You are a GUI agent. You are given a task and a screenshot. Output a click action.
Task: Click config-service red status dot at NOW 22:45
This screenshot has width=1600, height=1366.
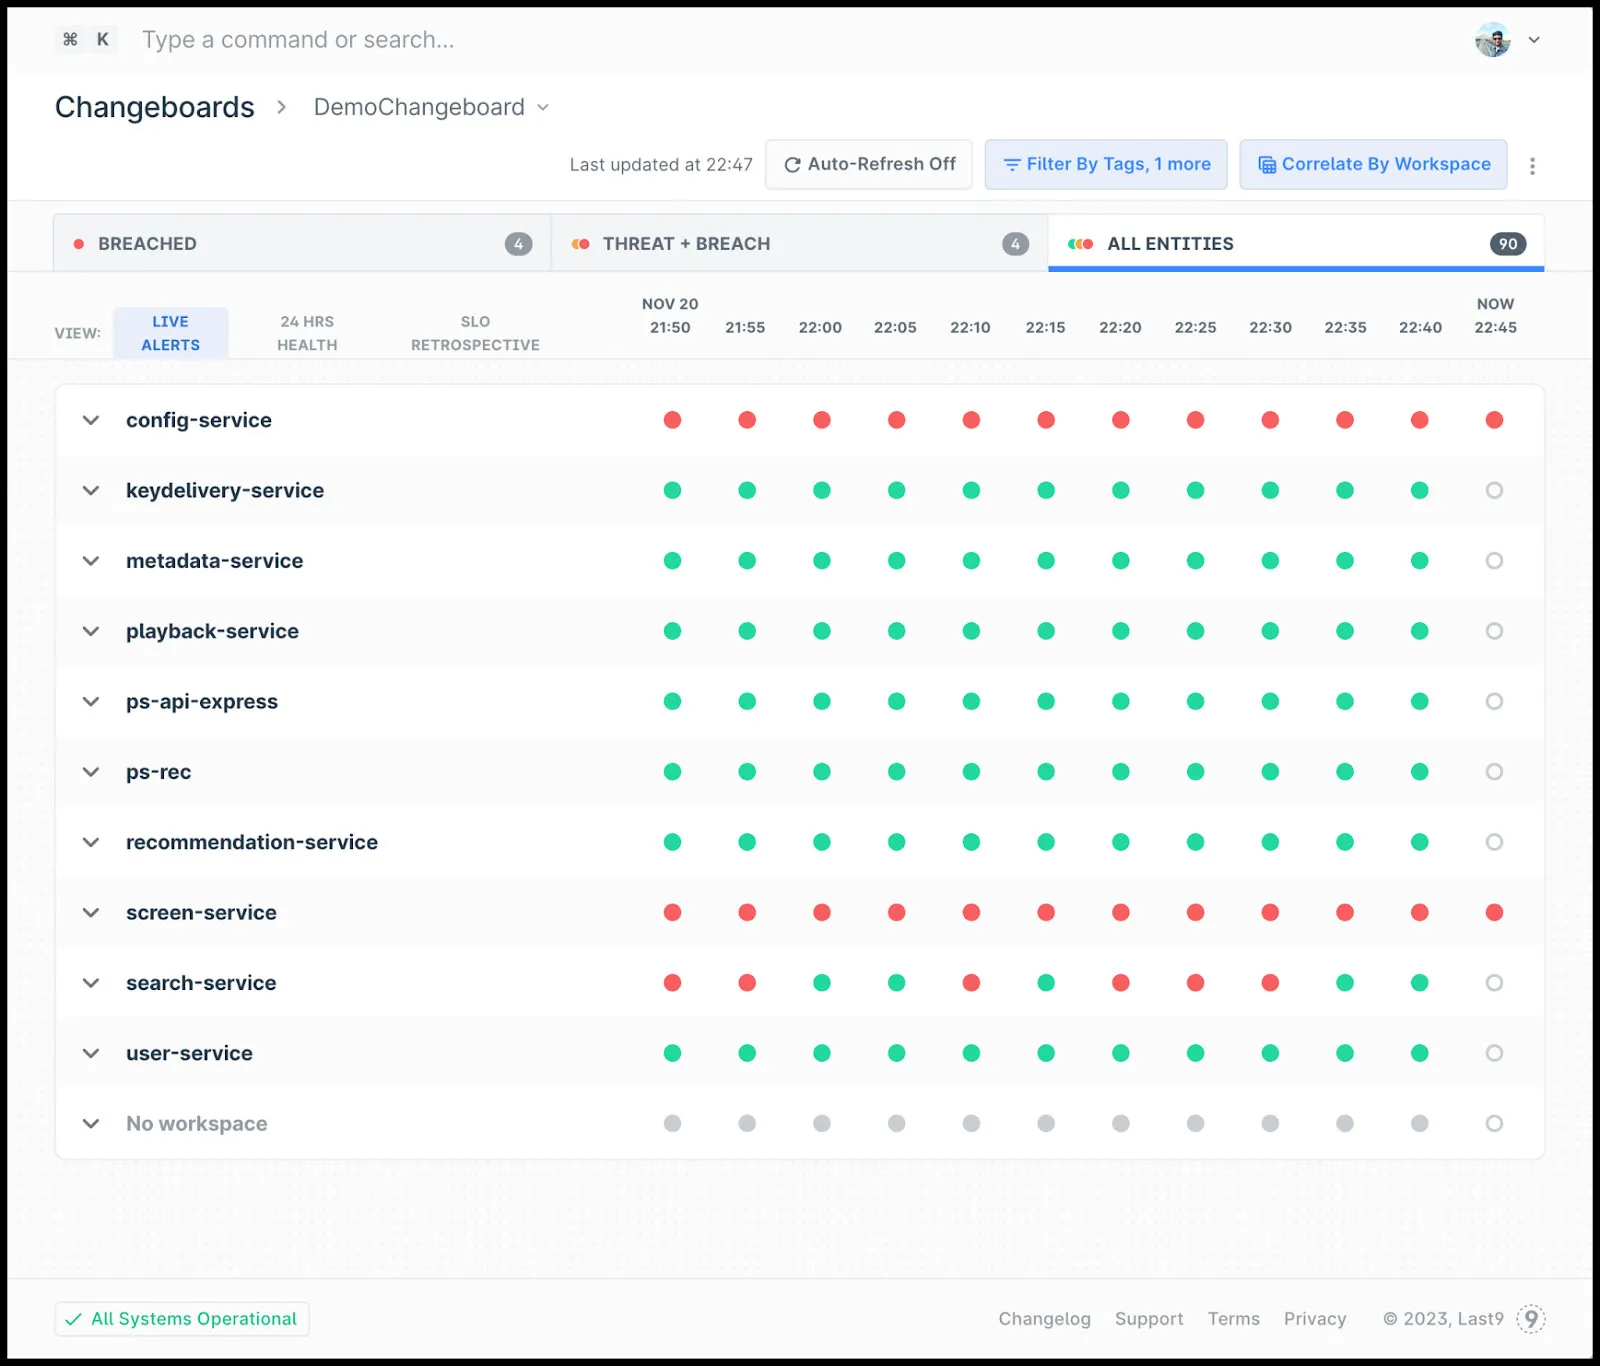coord(1494,420)
